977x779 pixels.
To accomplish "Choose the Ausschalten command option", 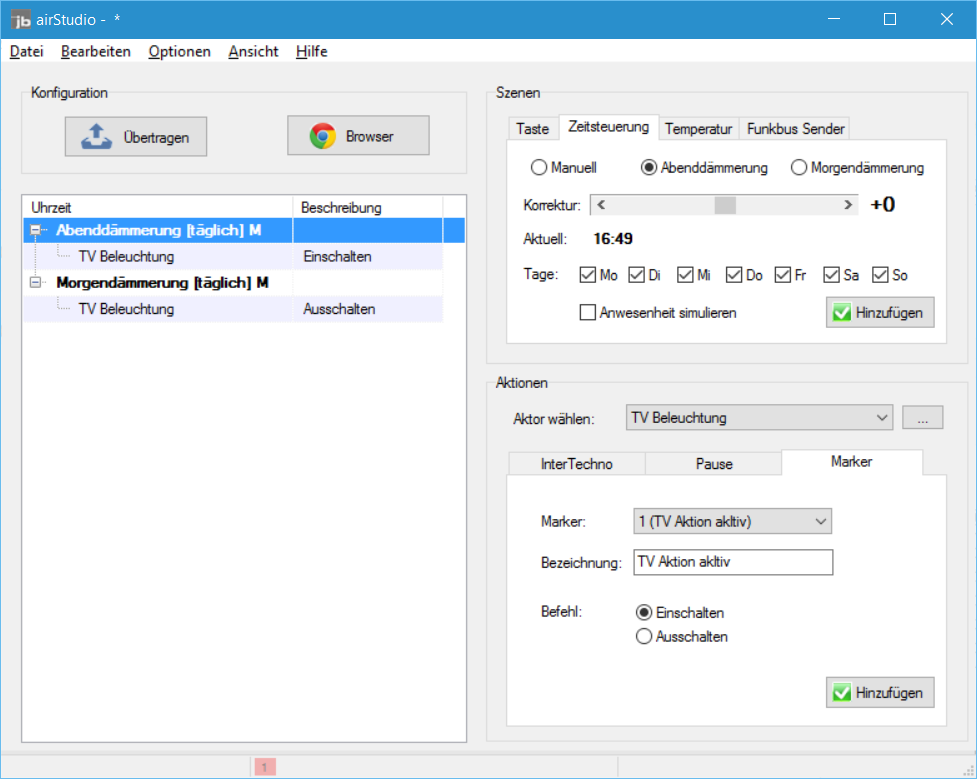I will [644, 637].
